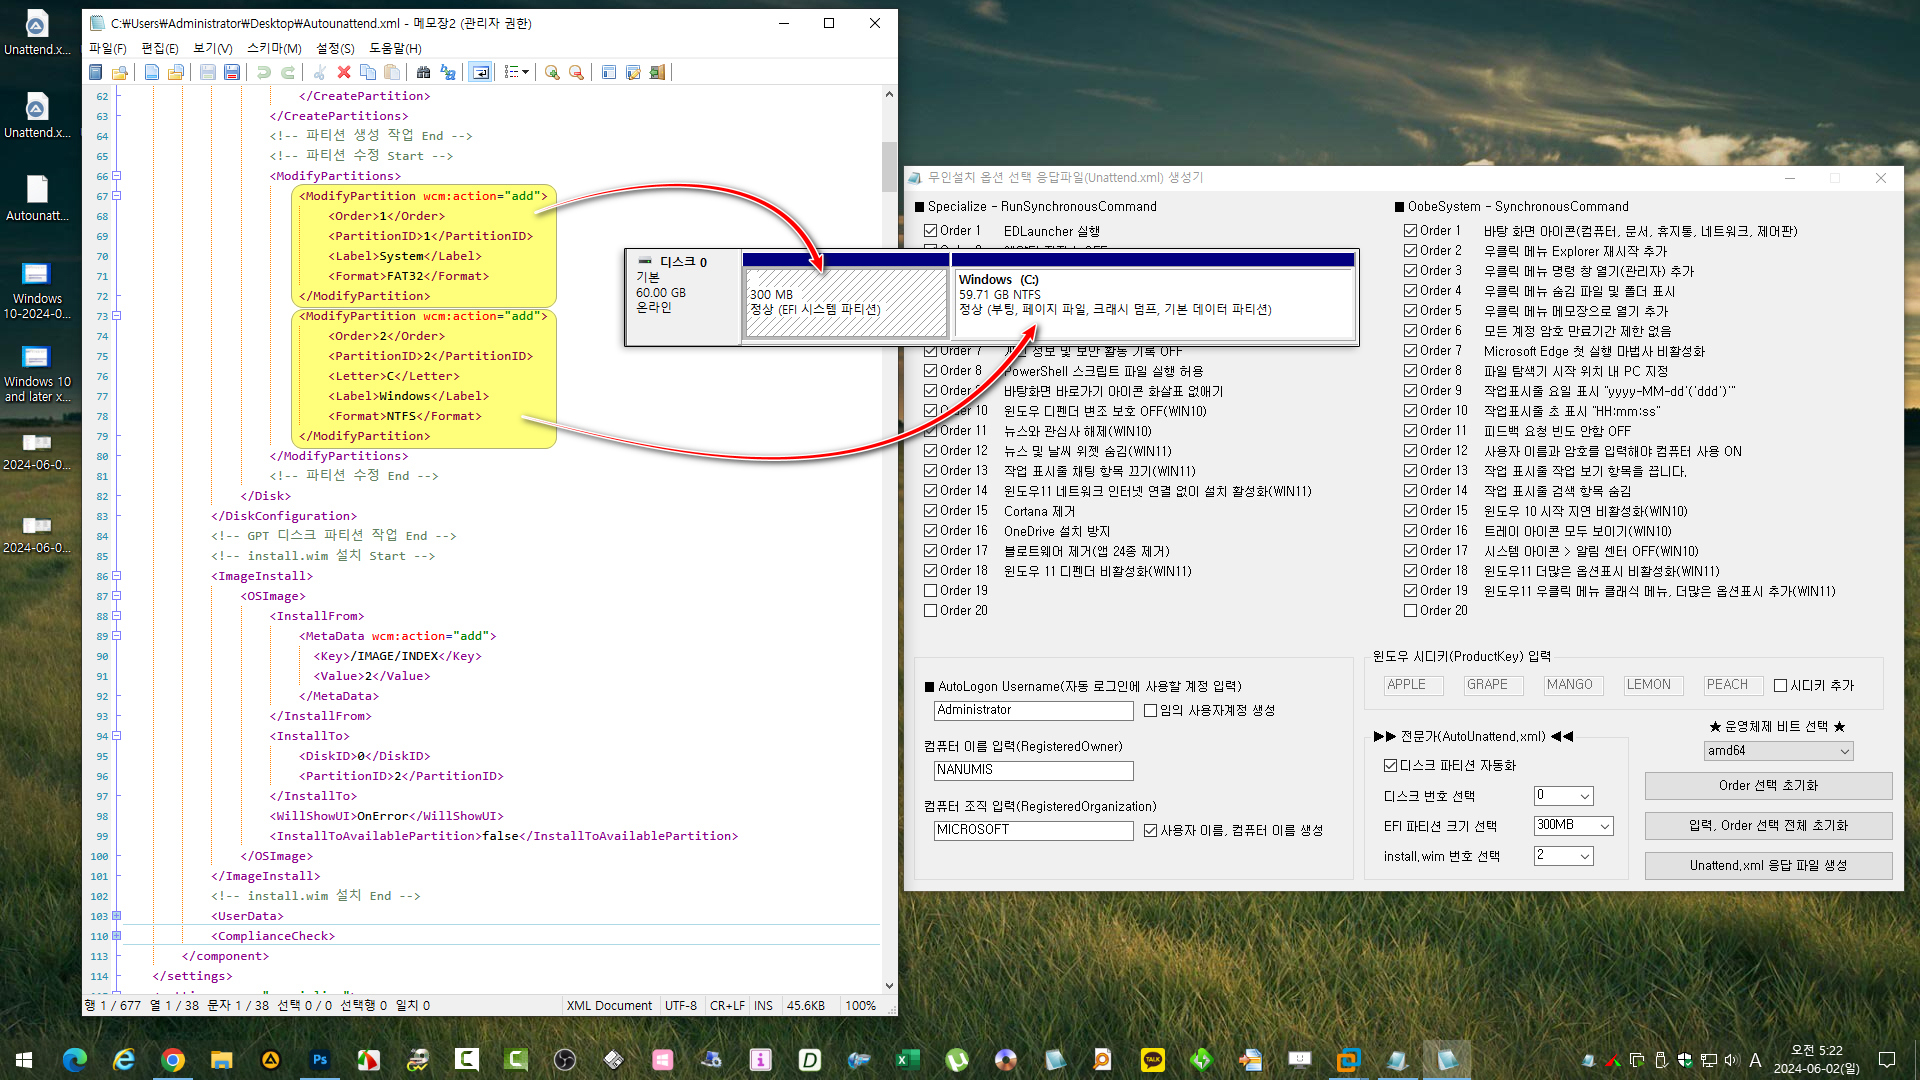The image size is (1920, 1080).
Task: Click the red X Delete icon in toolbar
Action: tap(344, 72)
